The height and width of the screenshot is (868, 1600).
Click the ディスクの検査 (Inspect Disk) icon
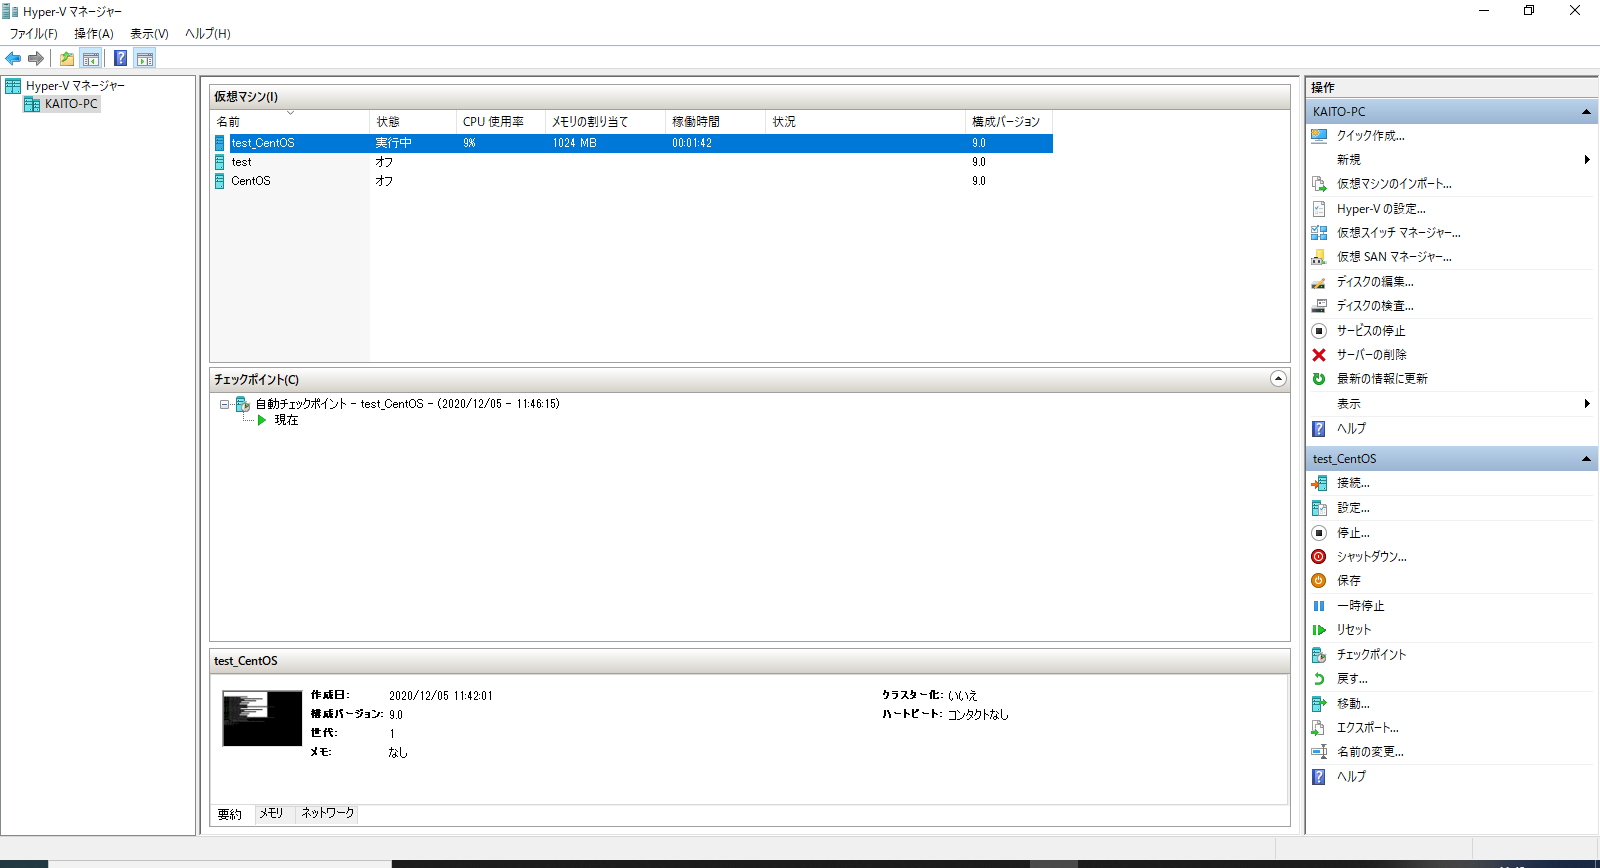tap(1319, 306)
